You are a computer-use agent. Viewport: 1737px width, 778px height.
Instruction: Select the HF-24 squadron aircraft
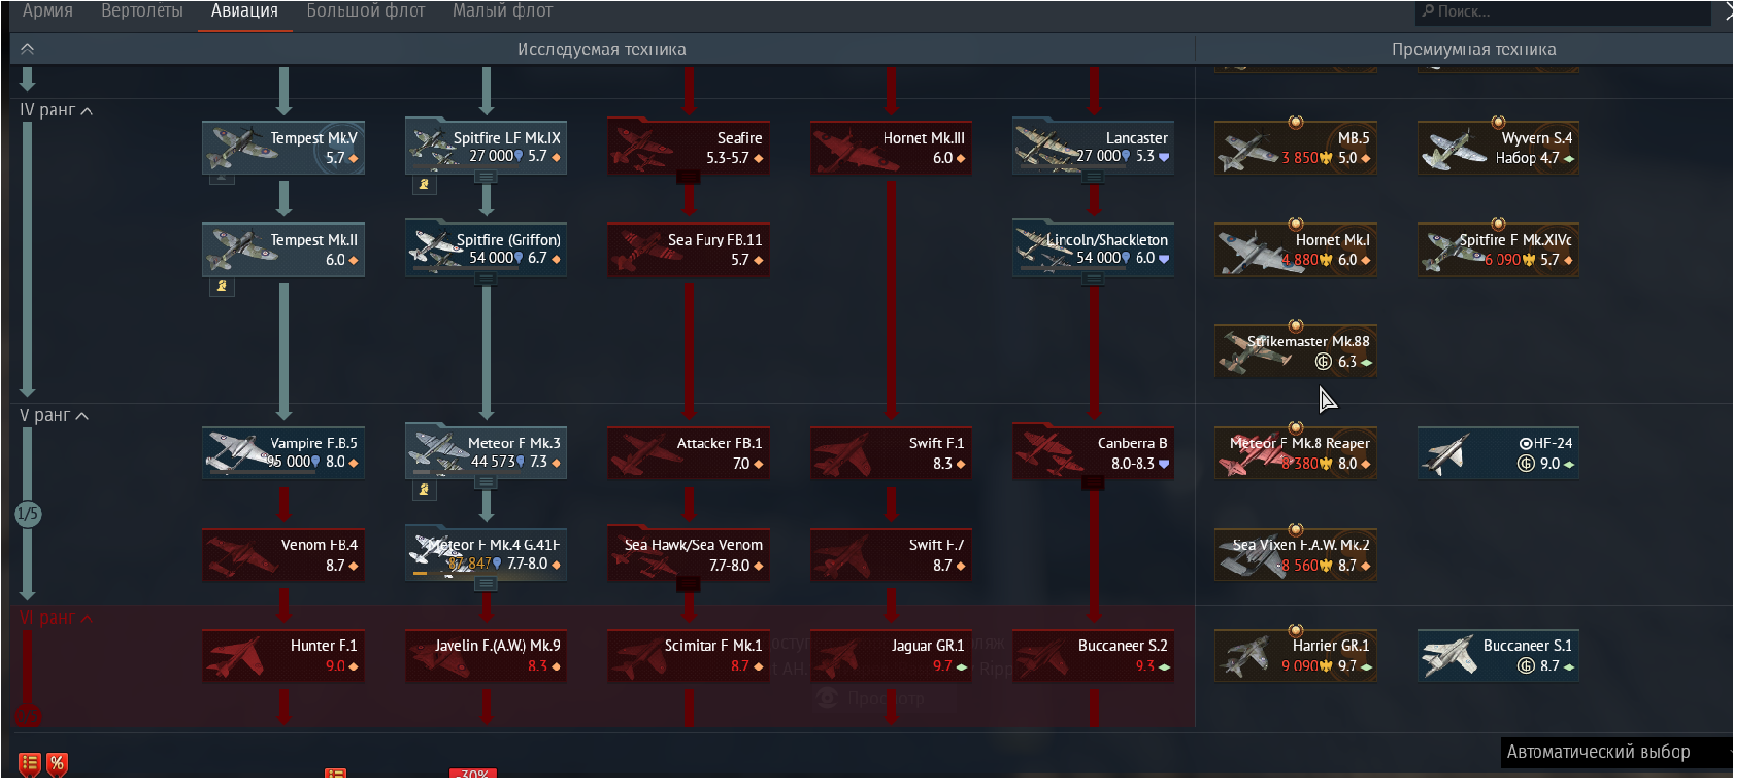click(1498, 453)
